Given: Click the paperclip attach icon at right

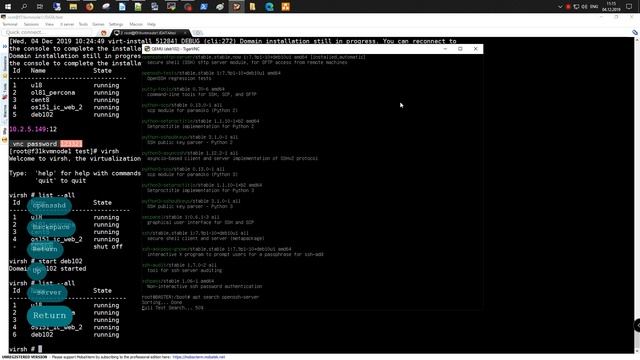Looking at the screenshot, I should (x=635, y=33).
